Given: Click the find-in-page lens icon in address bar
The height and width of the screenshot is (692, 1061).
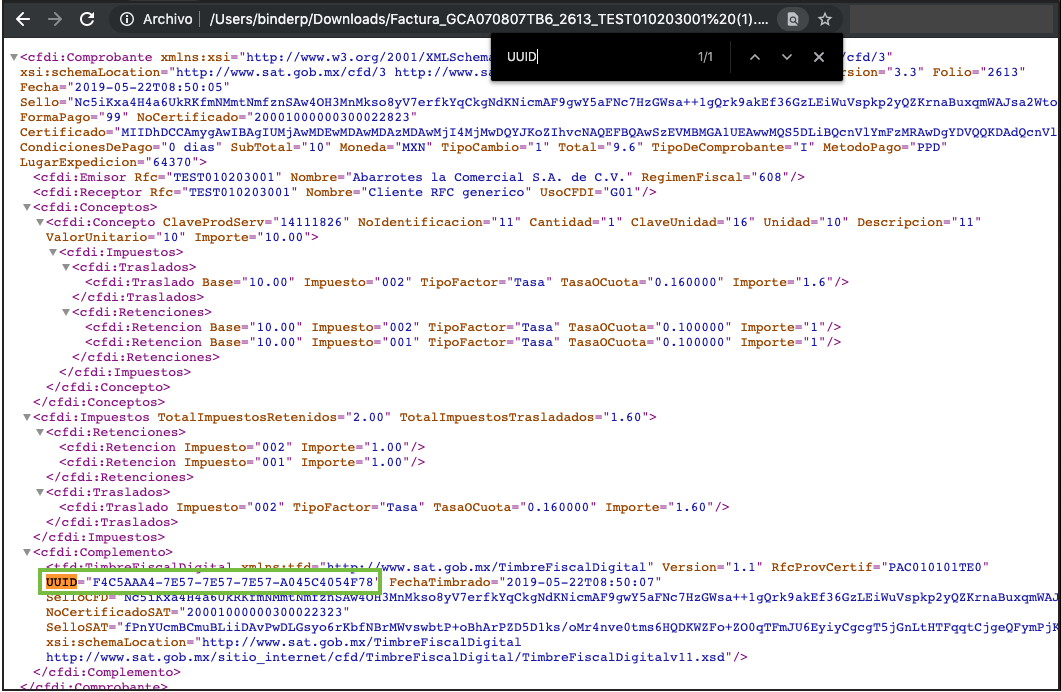Looking at the screenshot, I should (793, 19).
